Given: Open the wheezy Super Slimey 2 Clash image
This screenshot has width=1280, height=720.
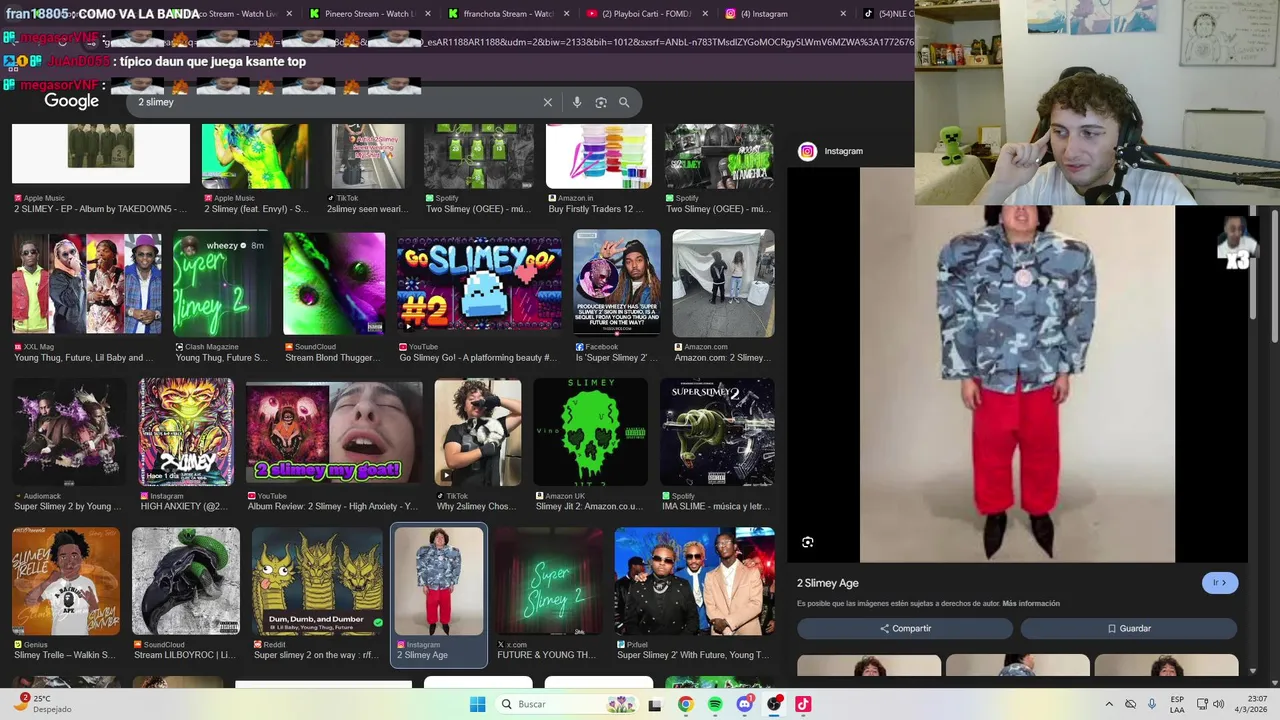Looking at the screenshot, I should pos(222,284).
